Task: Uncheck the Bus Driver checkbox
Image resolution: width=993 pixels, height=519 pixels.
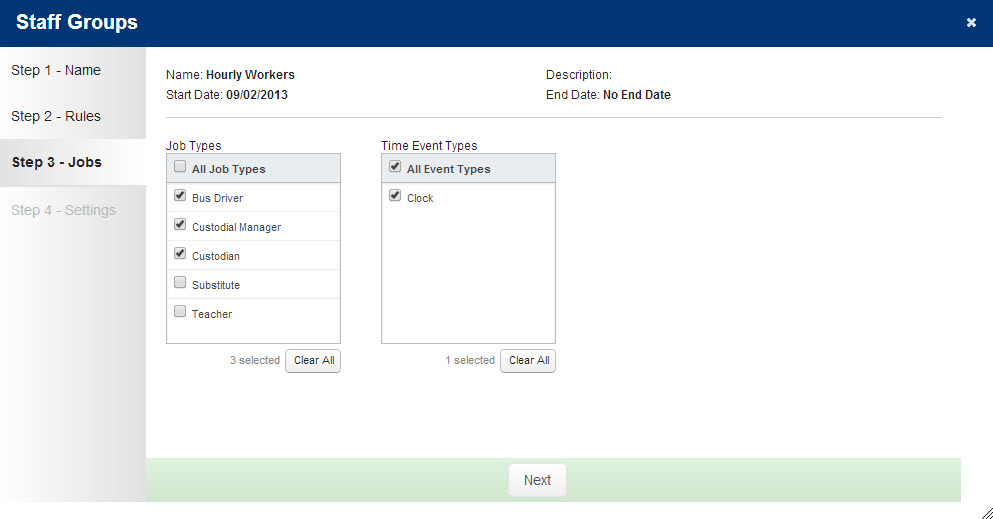Action: coord(180,195)
